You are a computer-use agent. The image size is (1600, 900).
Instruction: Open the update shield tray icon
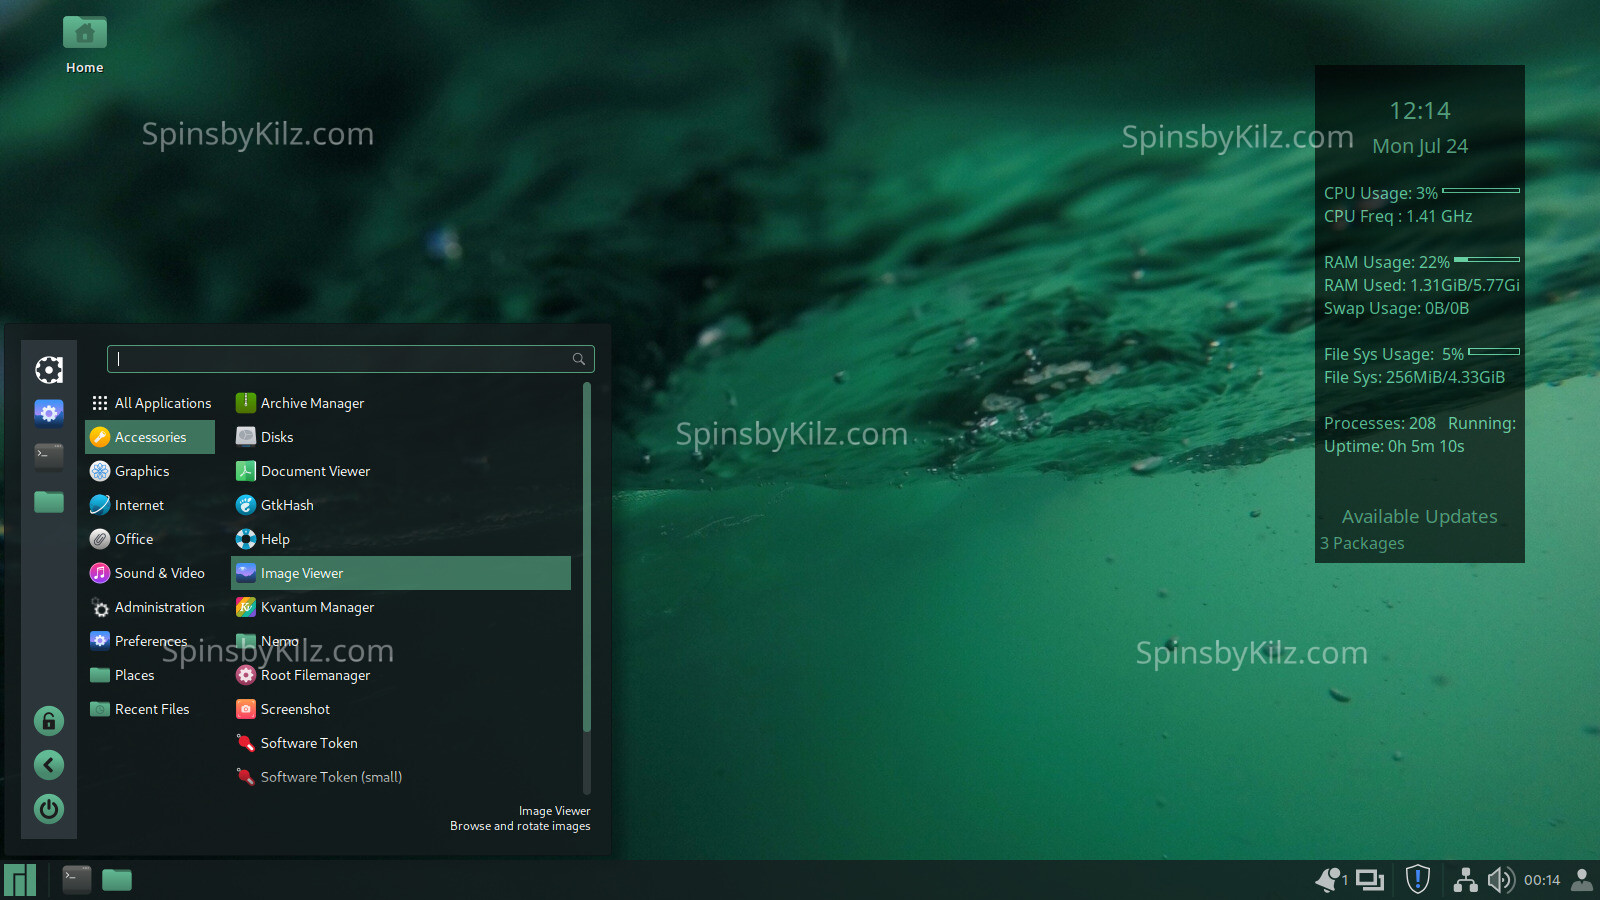click(1417, 880)
